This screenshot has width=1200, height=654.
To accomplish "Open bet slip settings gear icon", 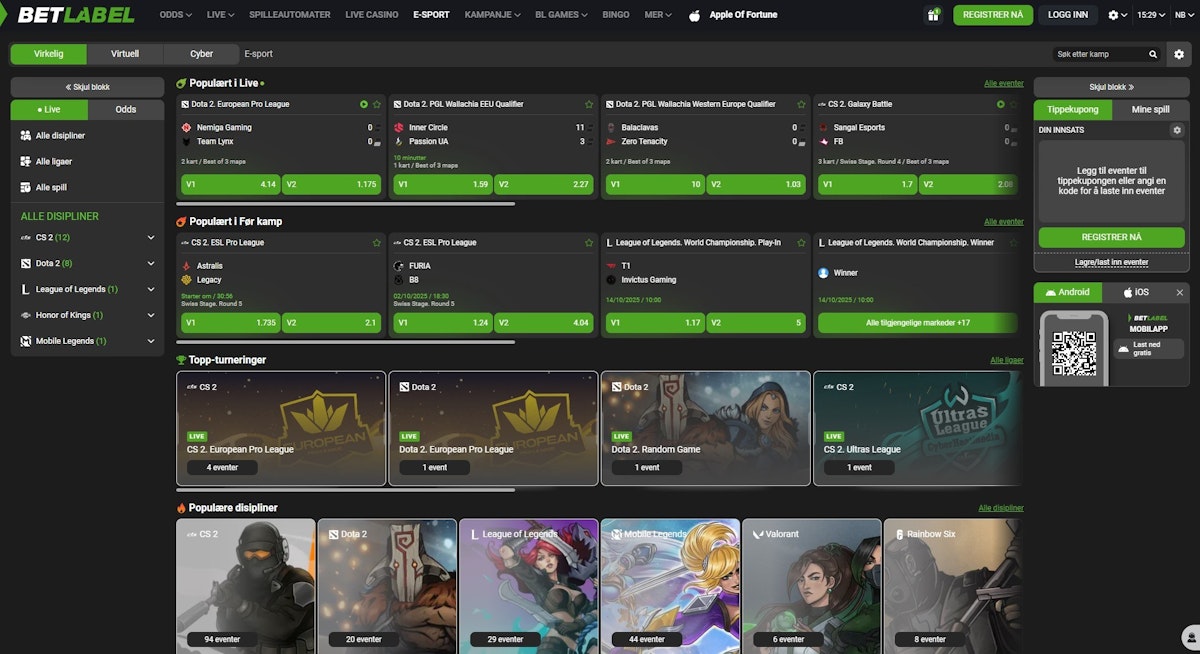I will tap(1177, 130).
